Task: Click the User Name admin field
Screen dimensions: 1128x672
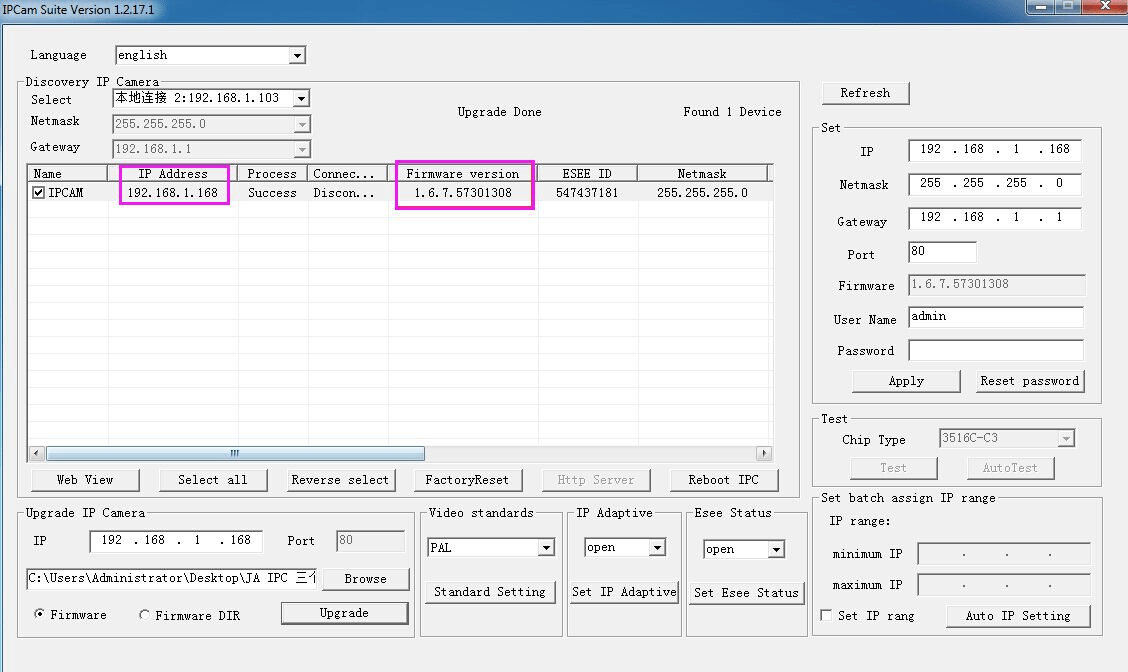Action: (x=996, y=317)
